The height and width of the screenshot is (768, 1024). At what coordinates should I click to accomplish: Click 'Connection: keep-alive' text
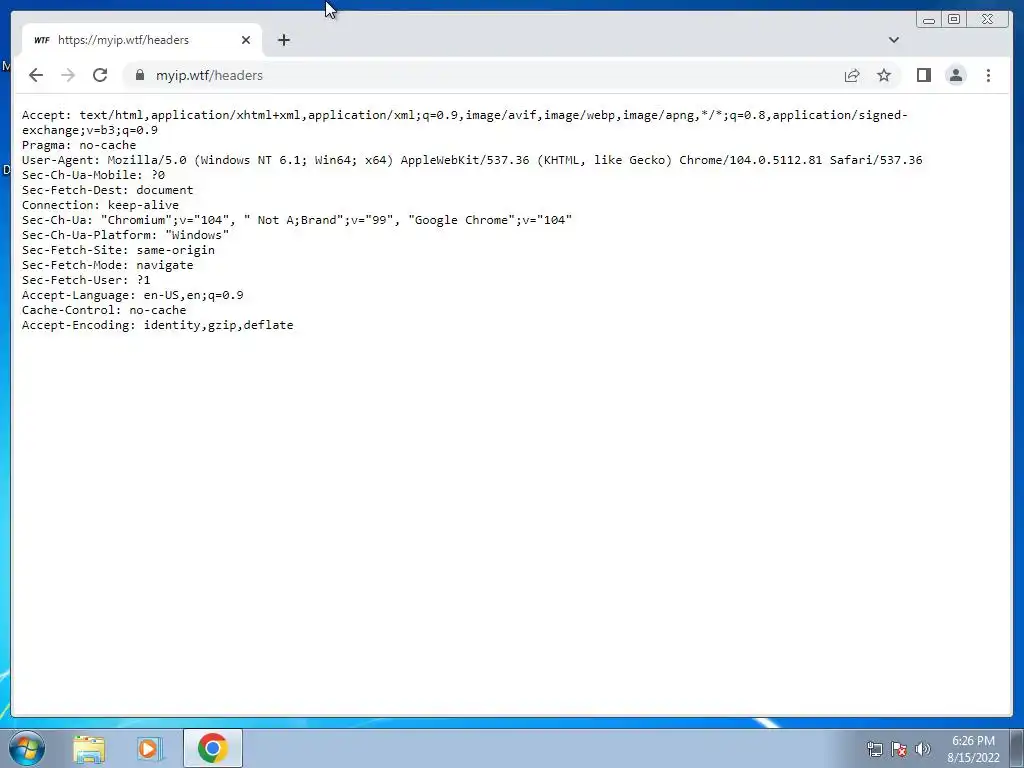coord(101,205)
